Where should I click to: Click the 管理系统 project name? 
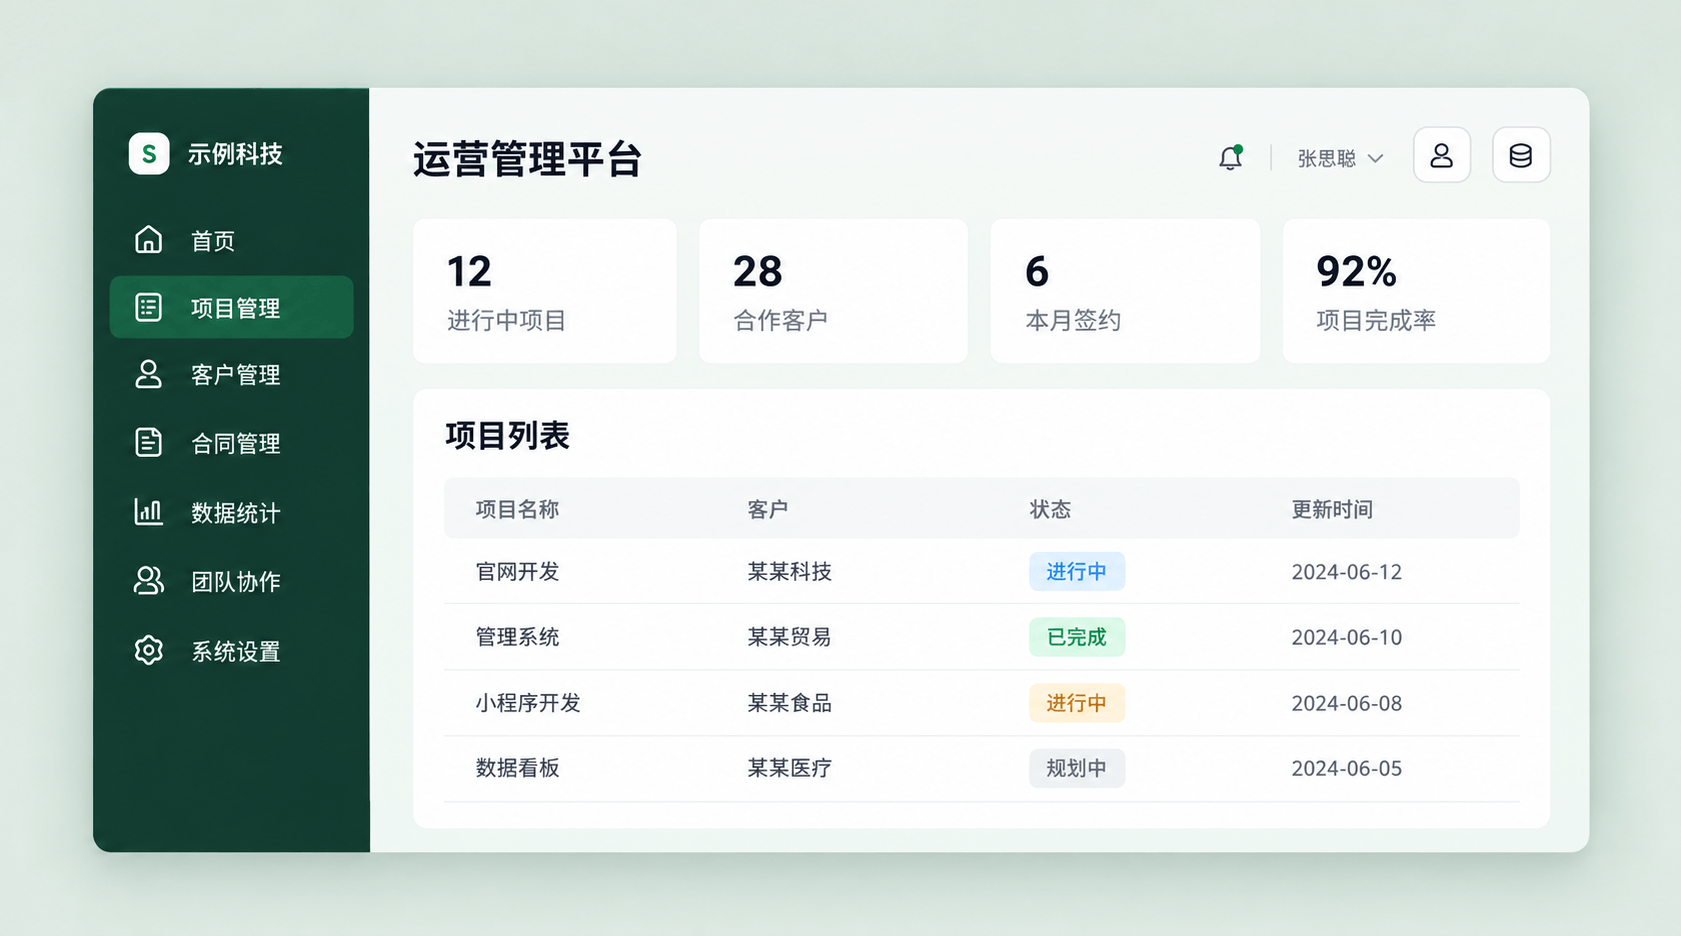(x=517, y=637)
